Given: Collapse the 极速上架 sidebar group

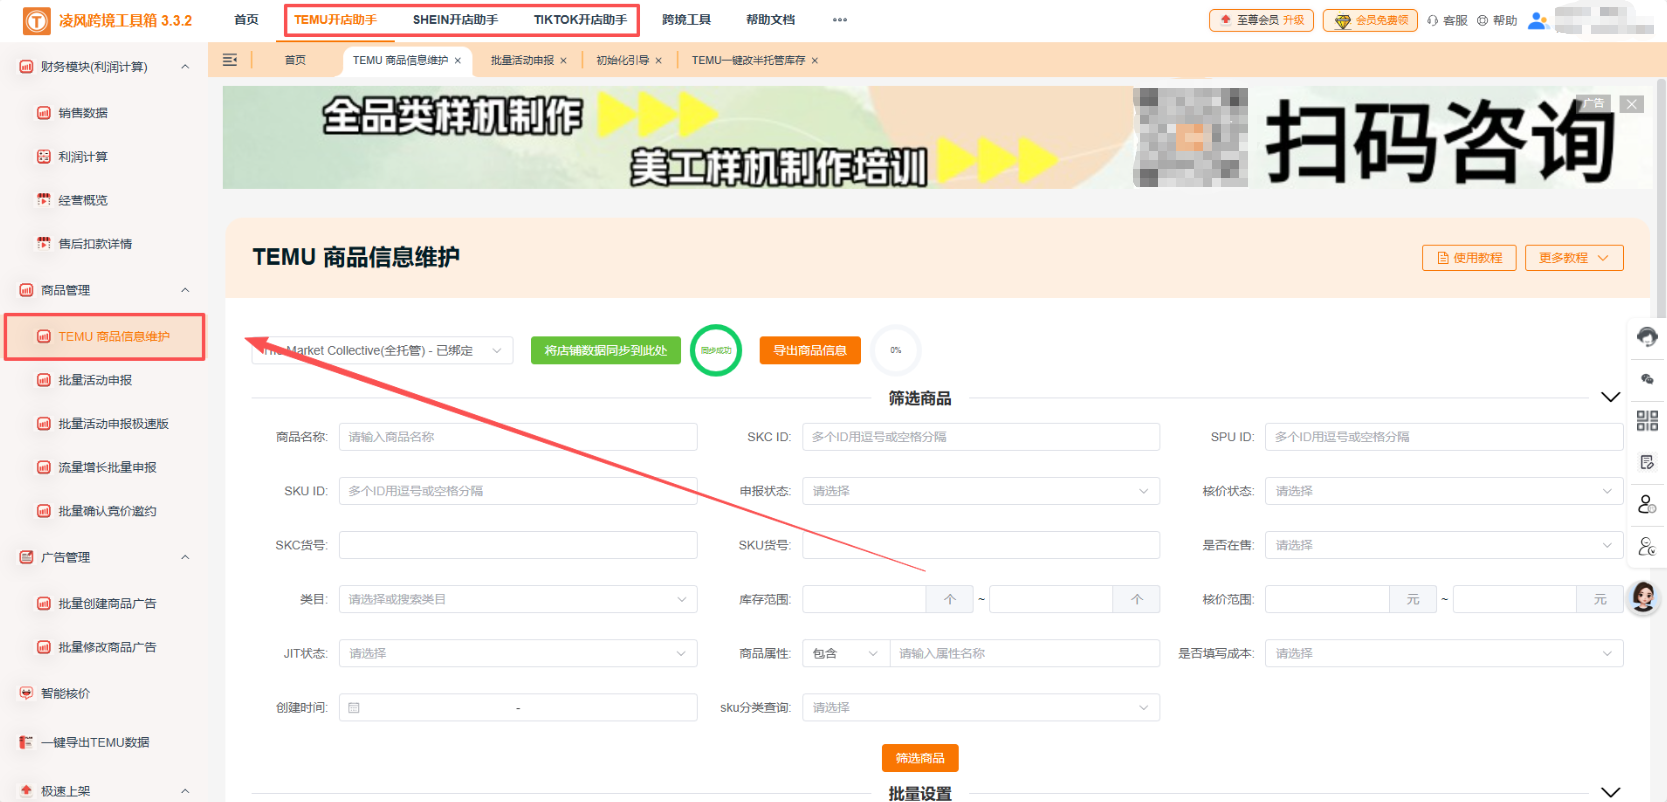Looking at the screenshot, I should coord(185,791).
